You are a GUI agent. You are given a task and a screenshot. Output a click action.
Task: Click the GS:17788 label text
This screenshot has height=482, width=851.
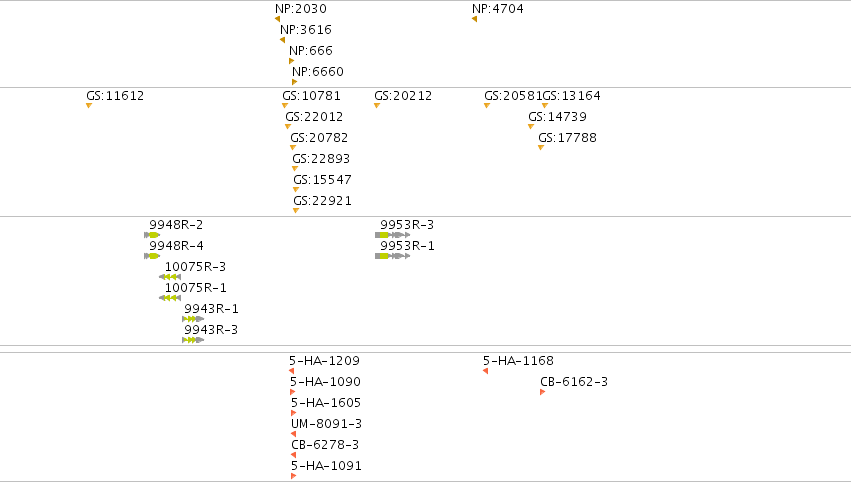[567, 138]
